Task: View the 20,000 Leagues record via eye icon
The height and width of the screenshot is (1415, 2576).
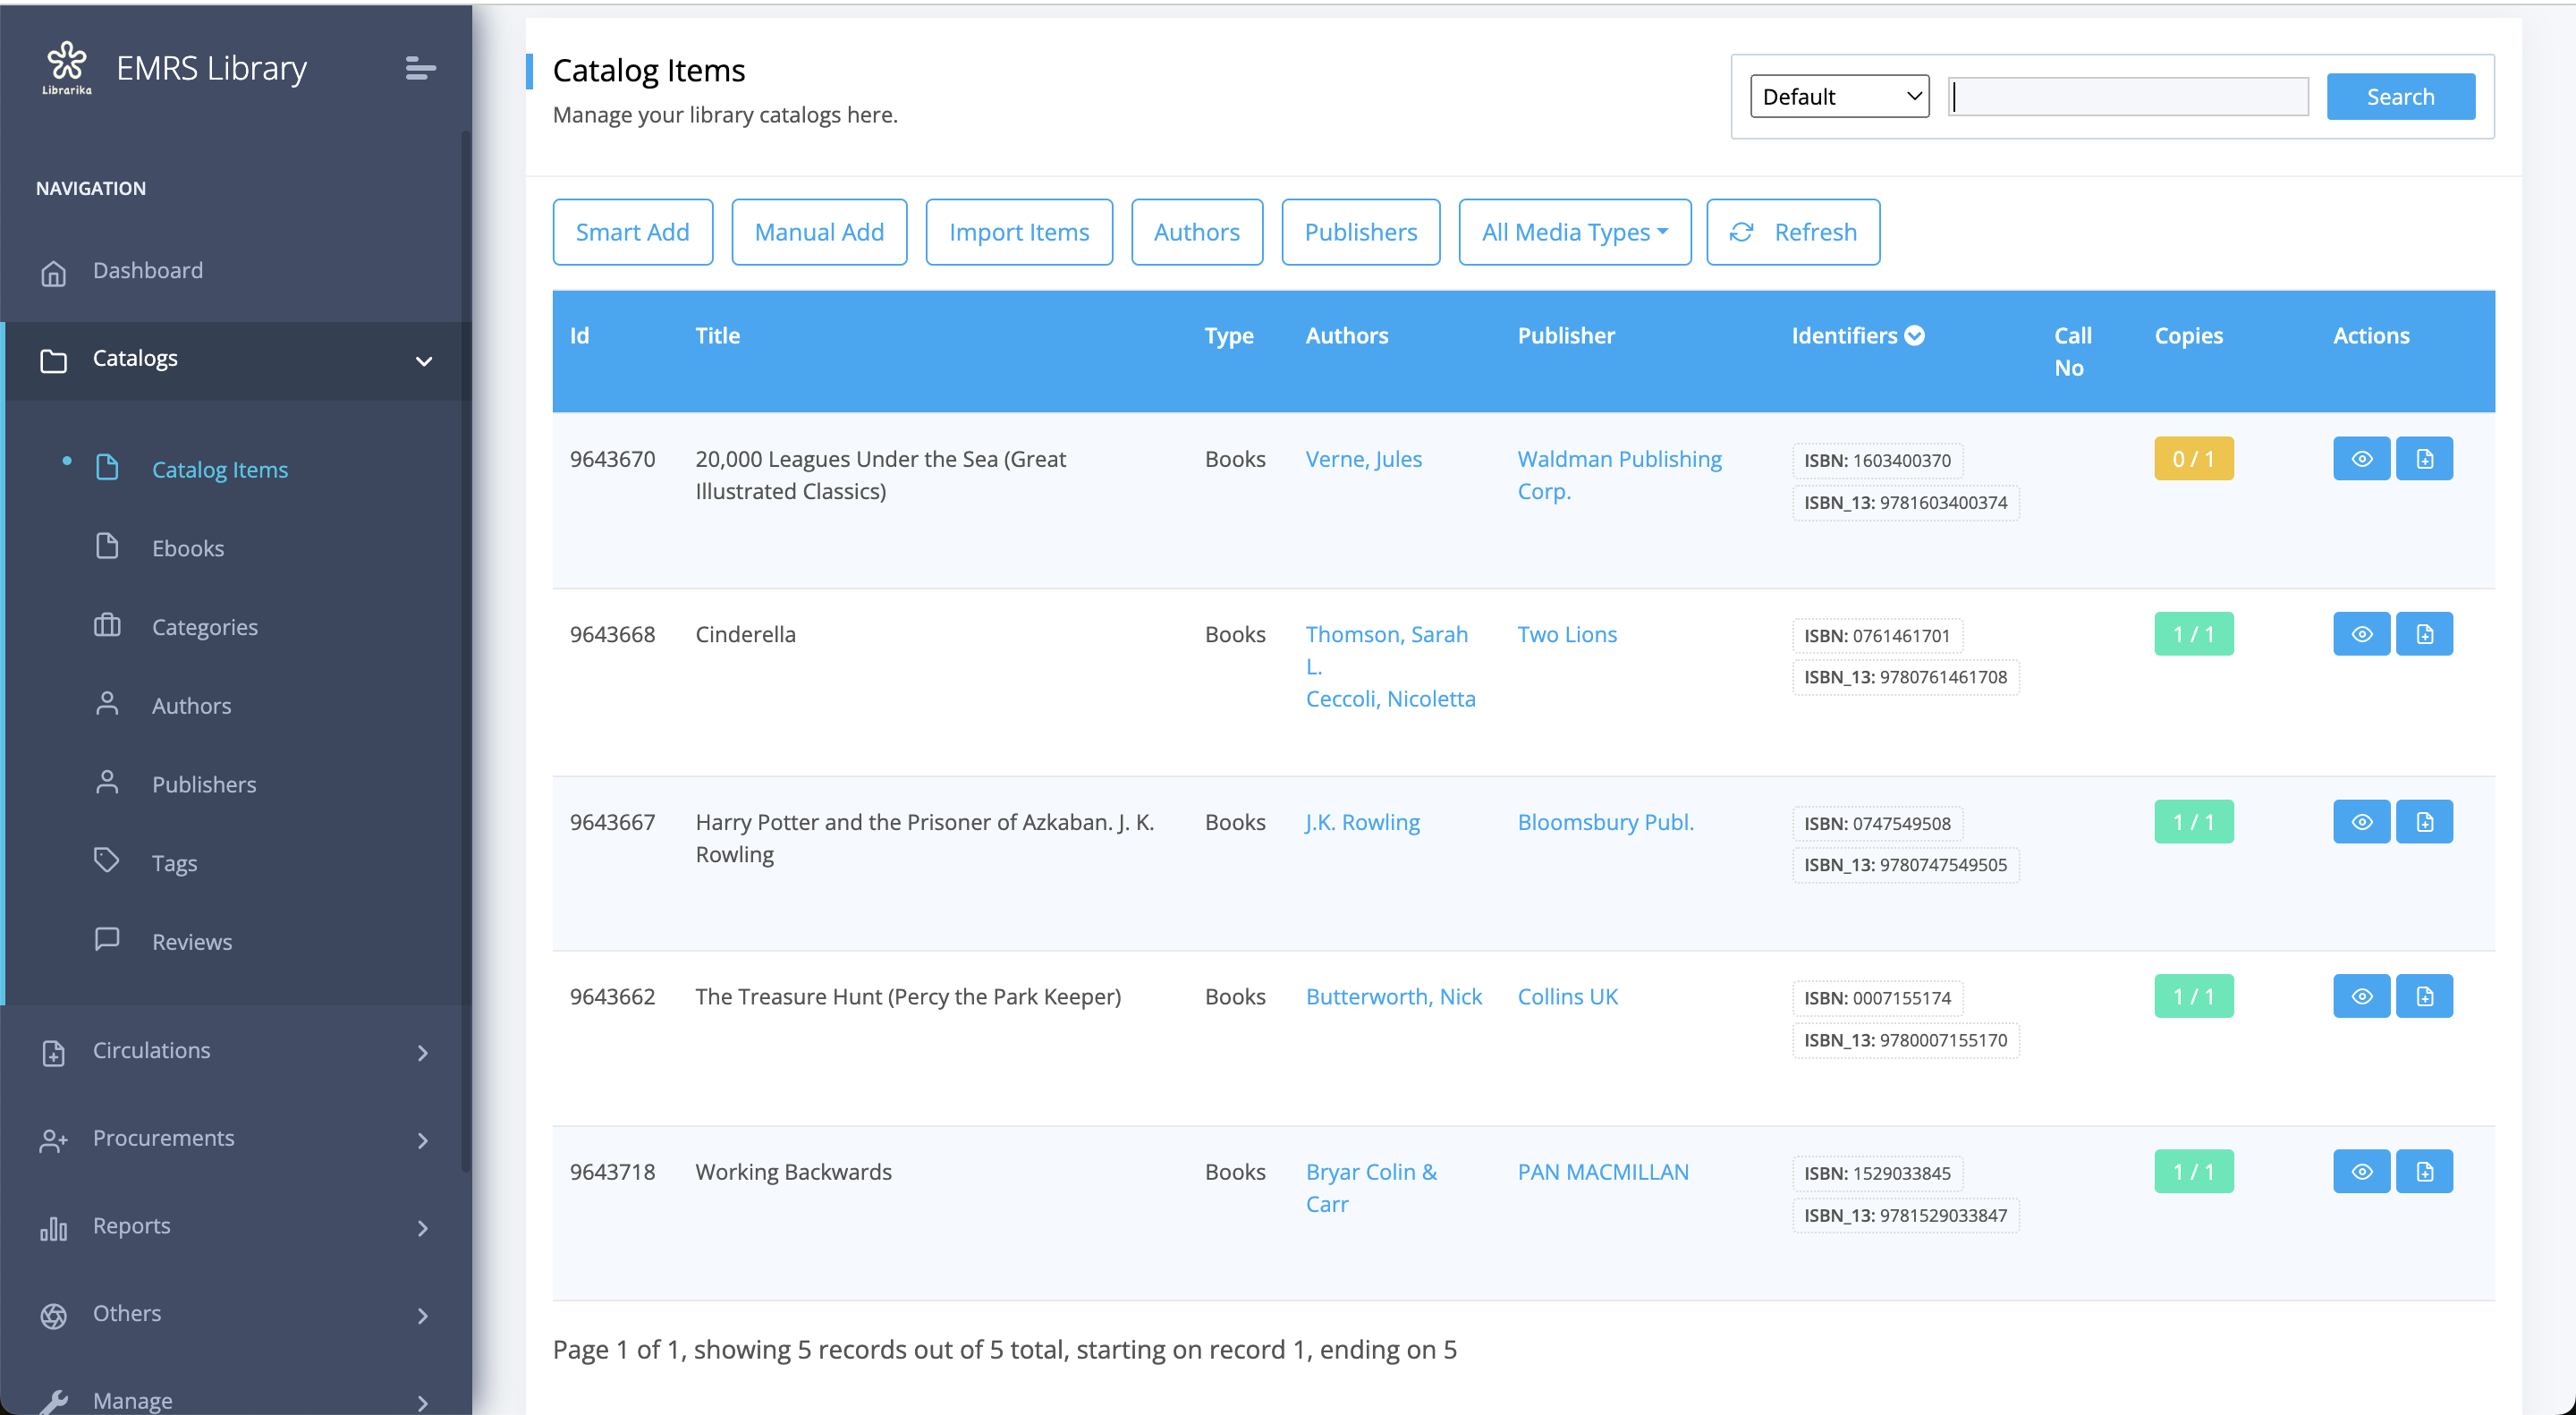Action: click(2361, 459)
